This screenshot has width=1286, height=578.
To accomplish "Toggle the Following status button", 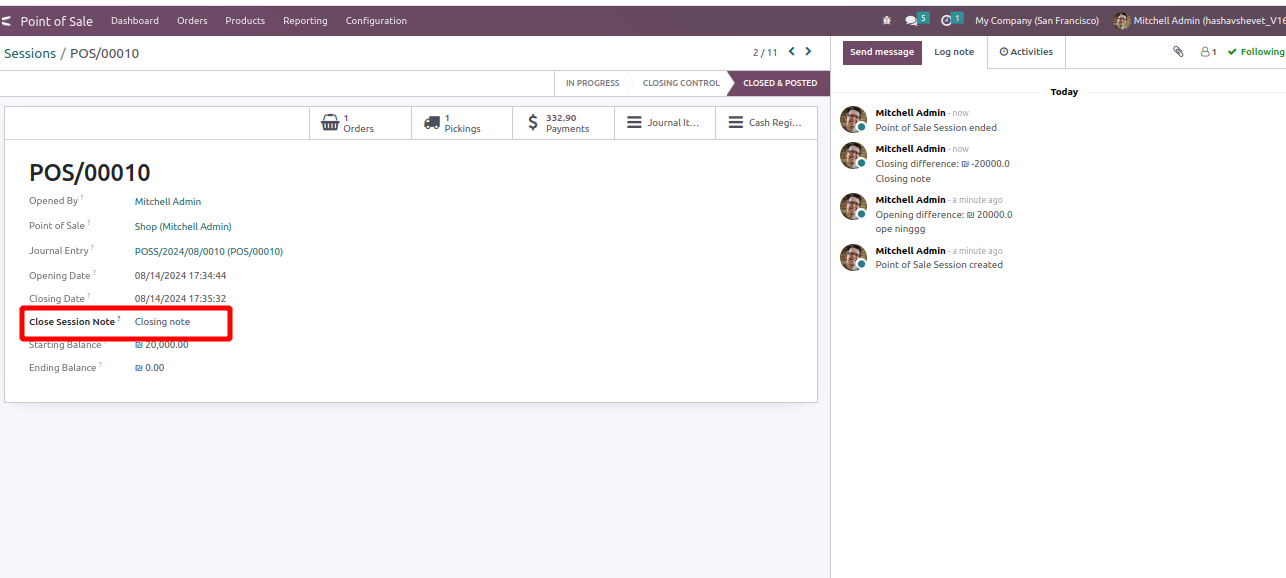I will point(1256,52).
